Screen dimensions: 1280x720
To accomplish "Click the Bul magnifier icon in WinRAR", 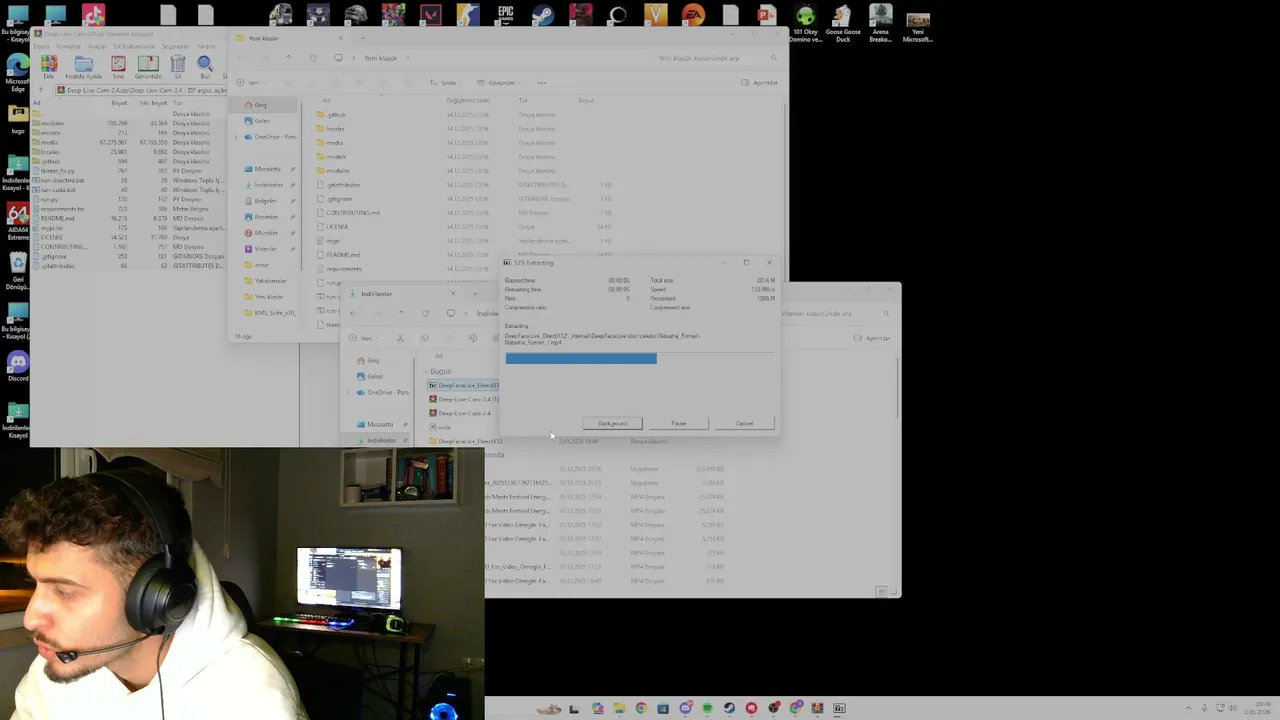I will click(205, 68).
